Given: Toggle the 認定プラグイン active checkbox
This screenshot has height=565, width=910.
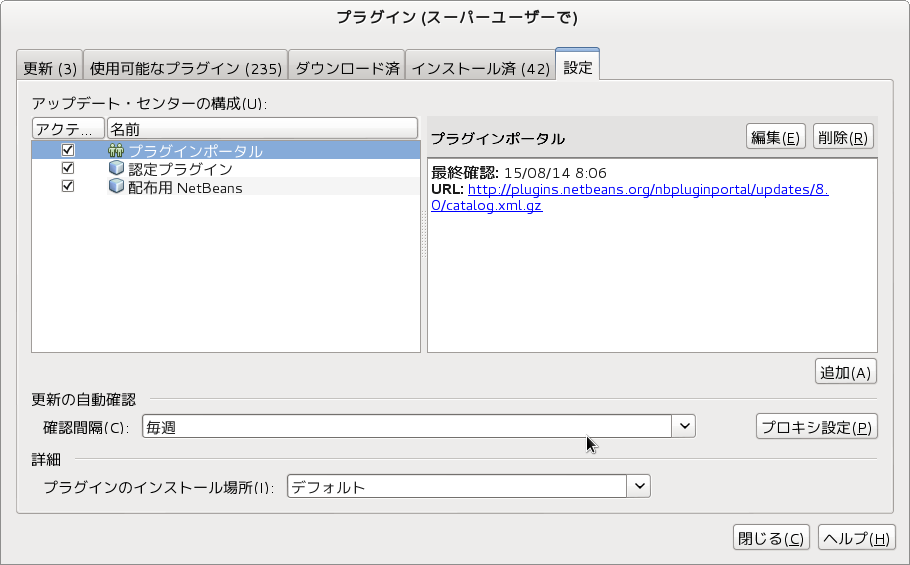Looking at the screenshot, I should (x=68, y=168).
